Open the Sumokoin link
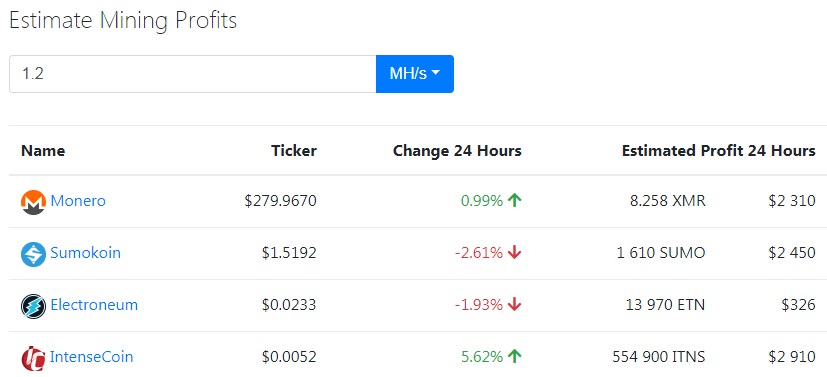 click(85, 253)
